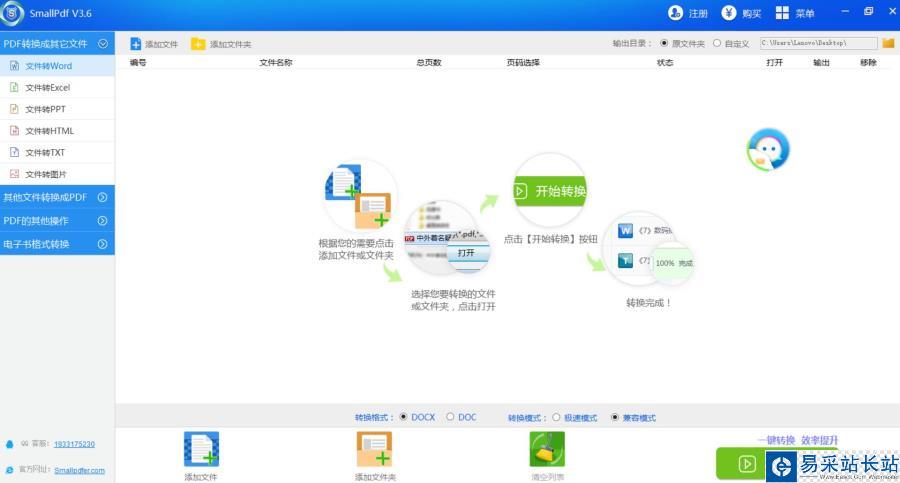Select 文件转PPT in sidebar
Image resolution: width=900 pixels, height=483 pixels.
(x=57, y=109)
